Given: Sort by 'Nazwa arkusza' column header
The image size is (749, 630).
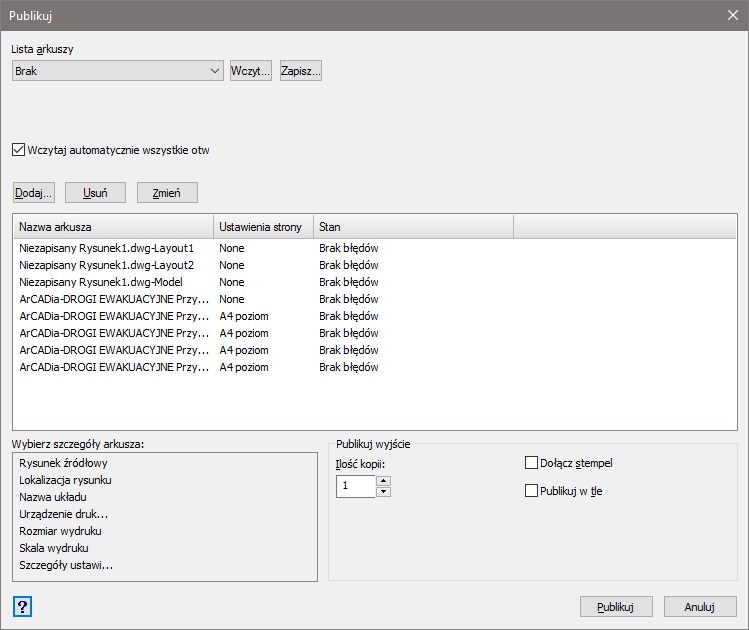Looking at the screenshot, I should 114,227.
